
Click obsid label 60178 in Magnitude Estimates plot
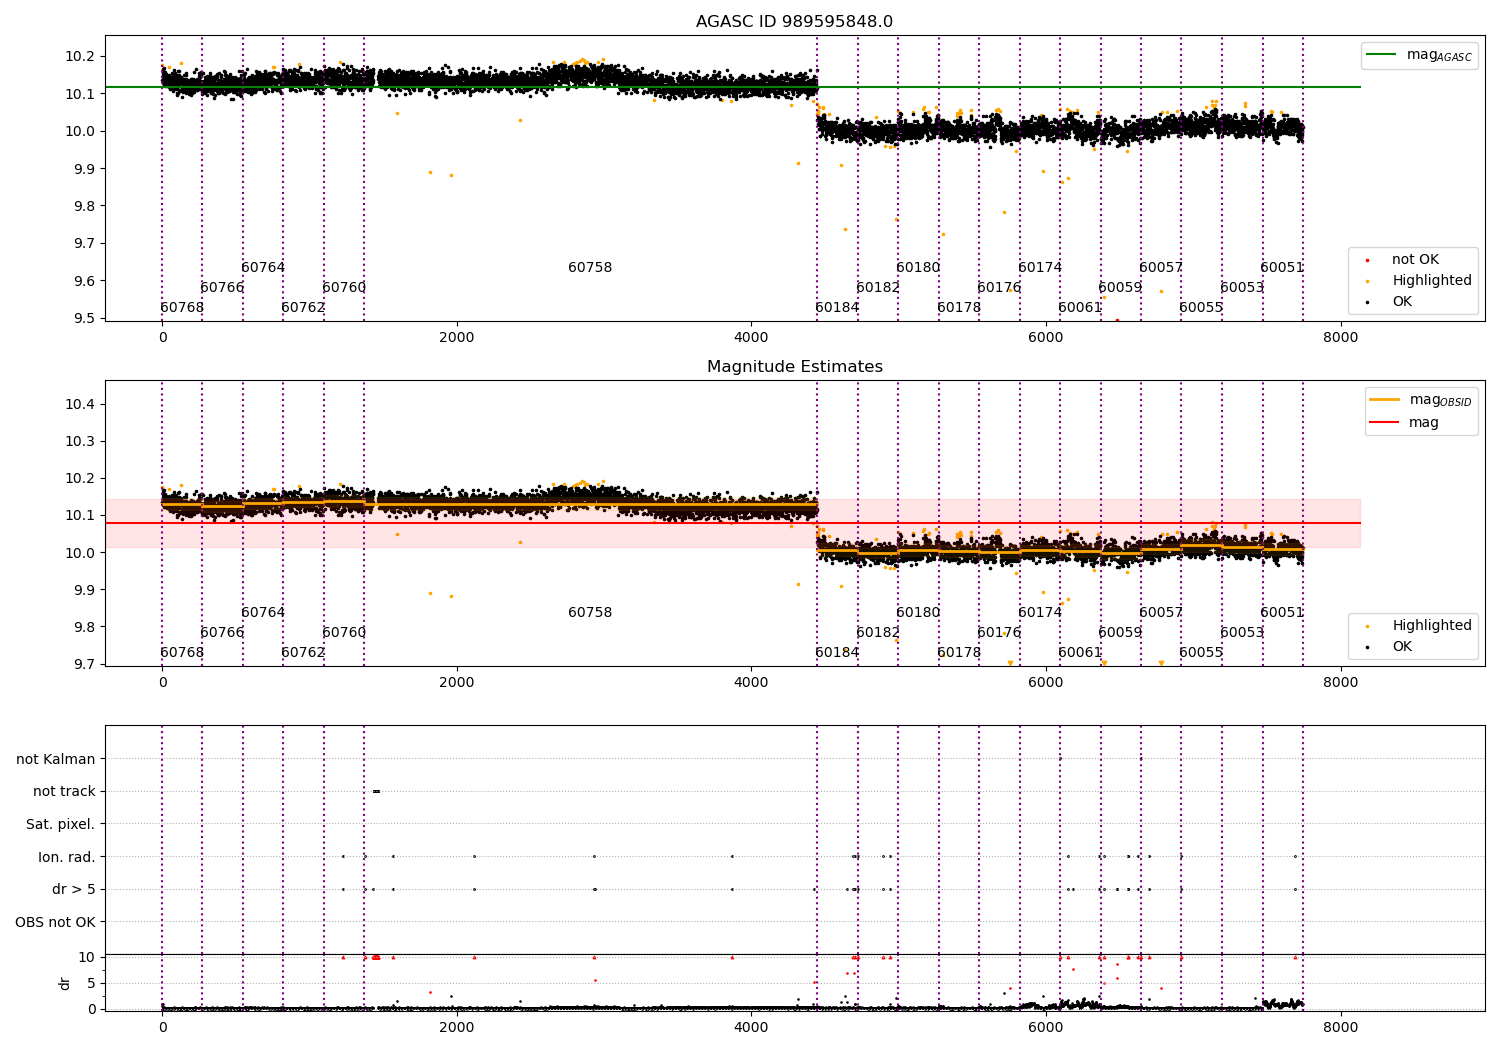click(x=959, y=653)
